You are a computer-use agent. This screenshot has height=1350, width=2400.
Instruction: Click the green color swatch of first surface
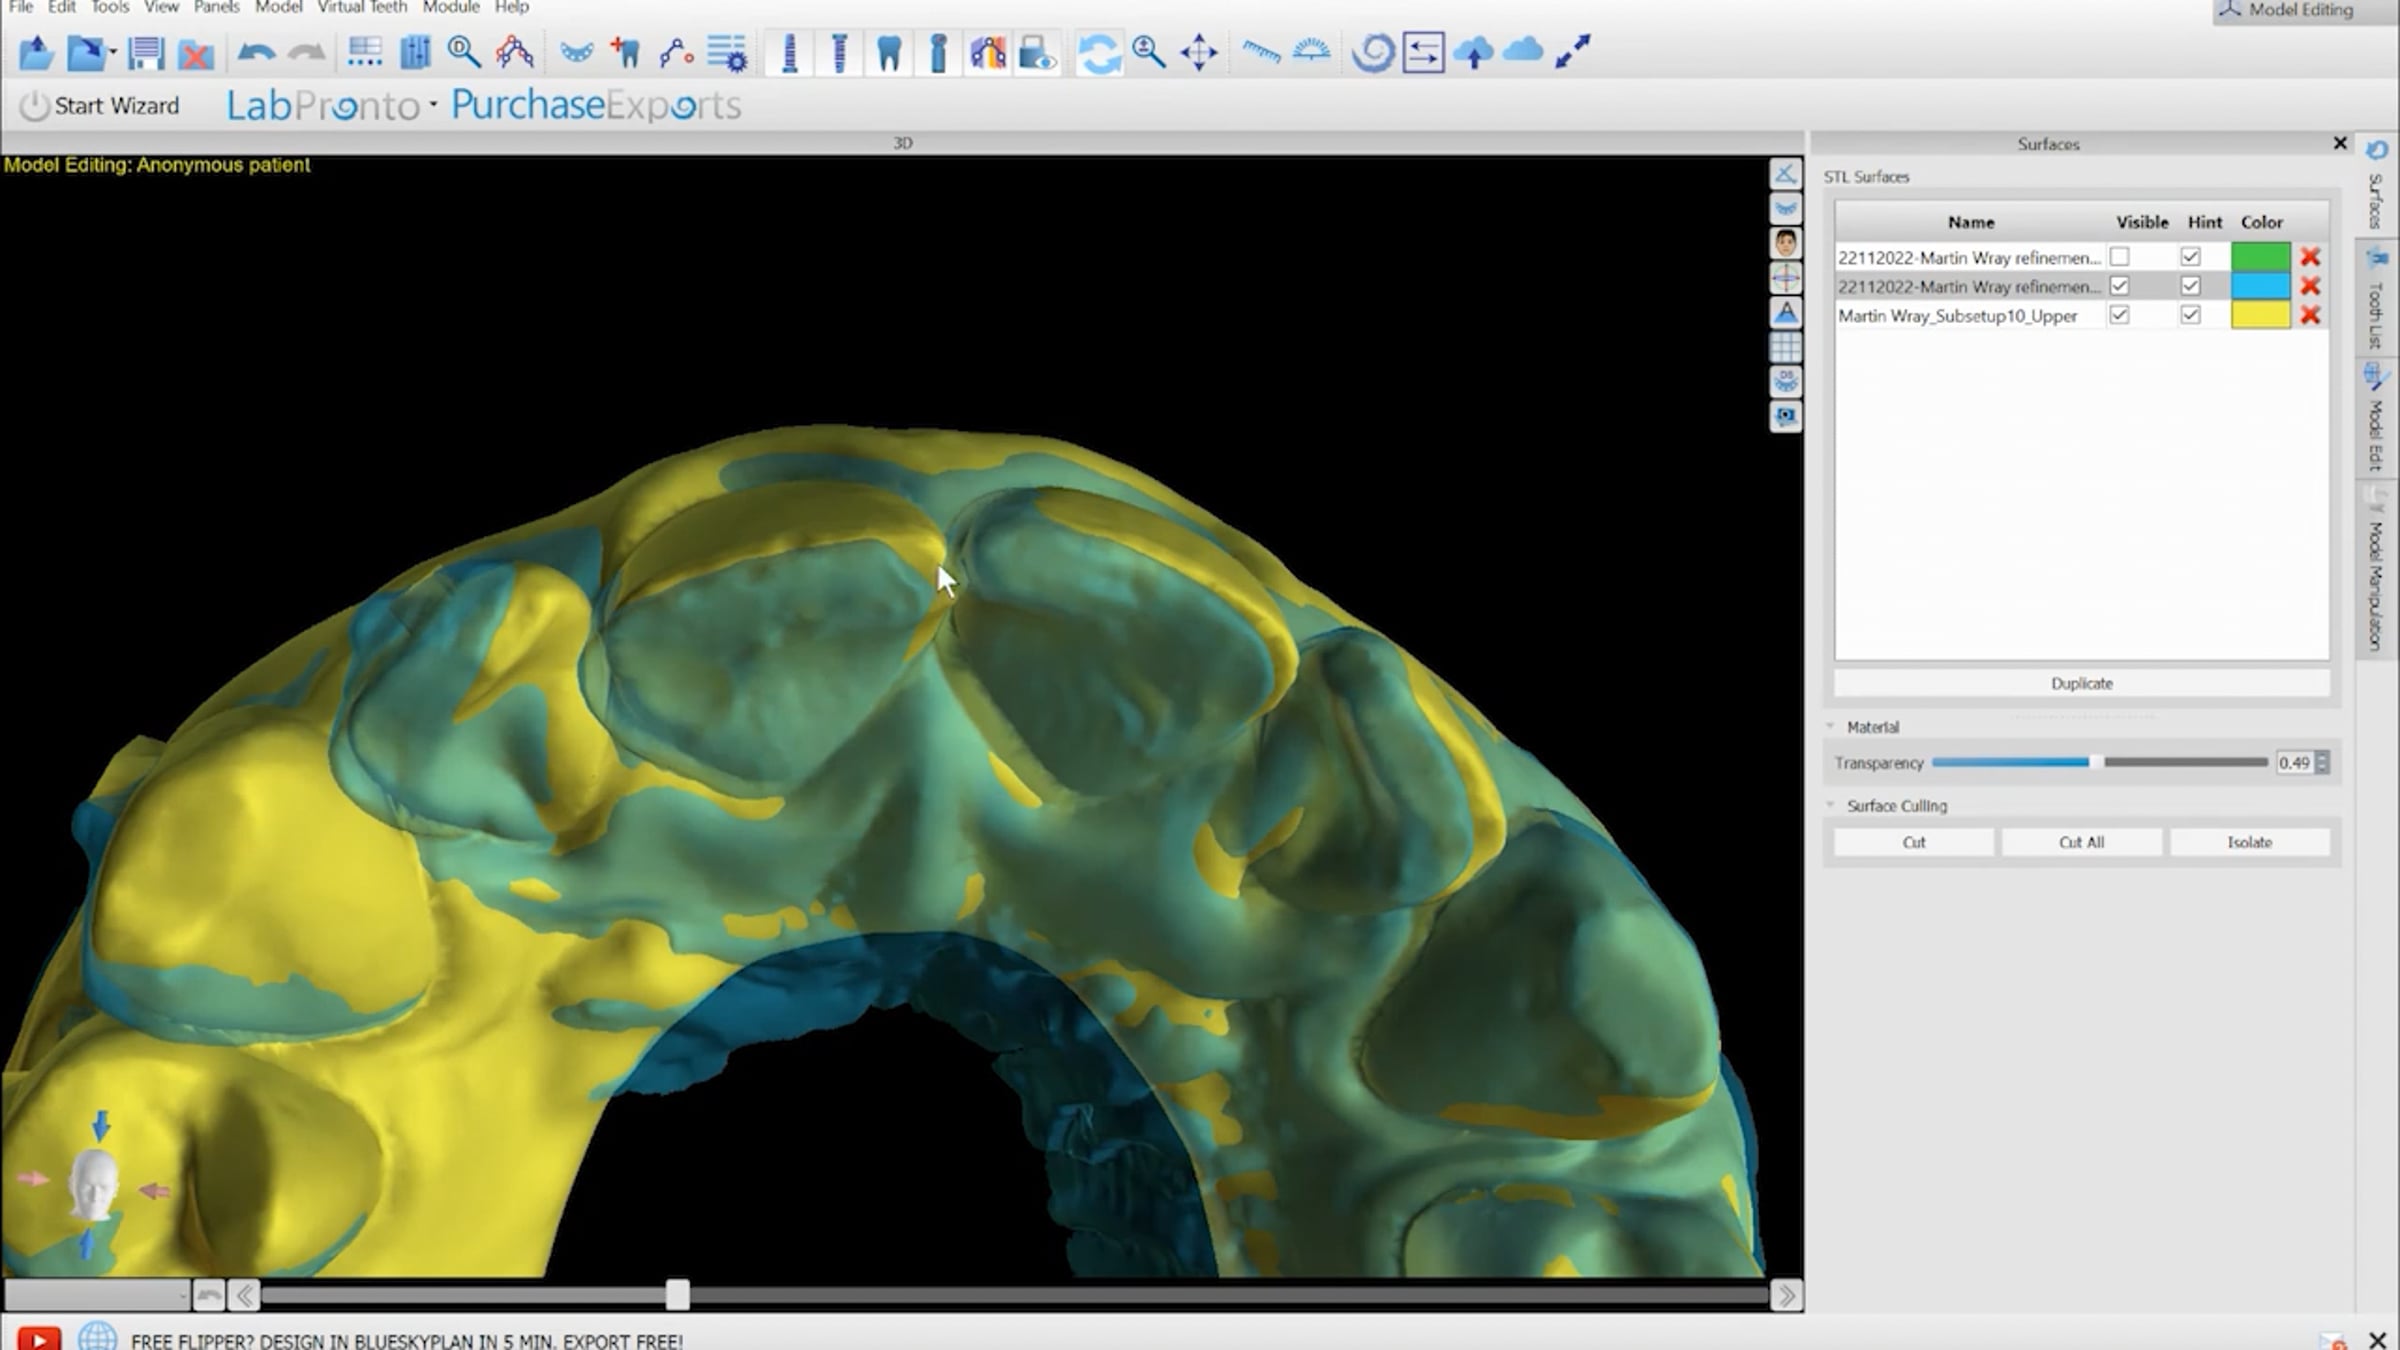coord(2261,257)
